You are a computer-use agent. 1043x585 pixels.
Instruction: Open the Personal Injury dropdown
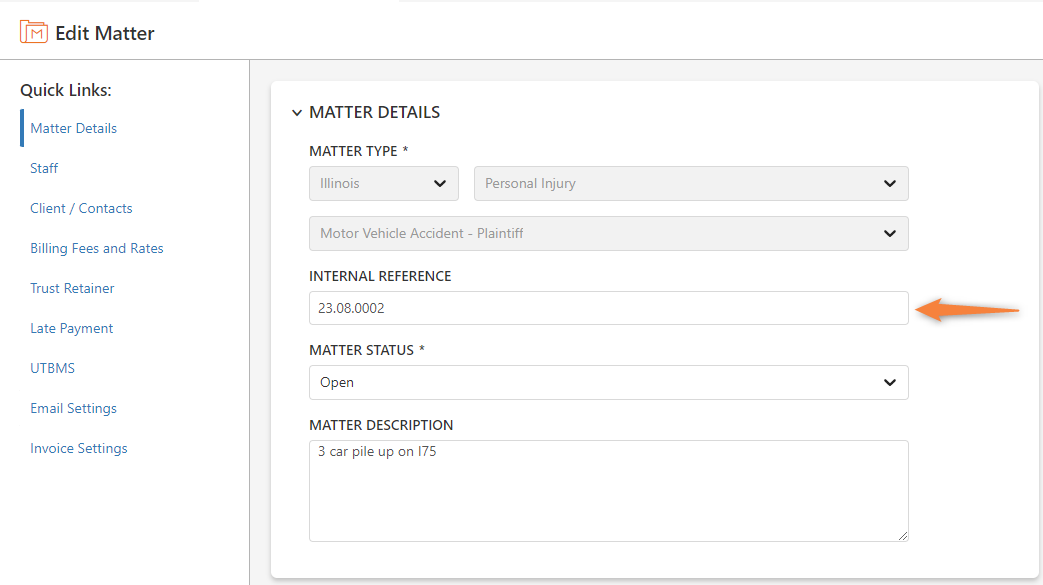[x=691, y=184]
